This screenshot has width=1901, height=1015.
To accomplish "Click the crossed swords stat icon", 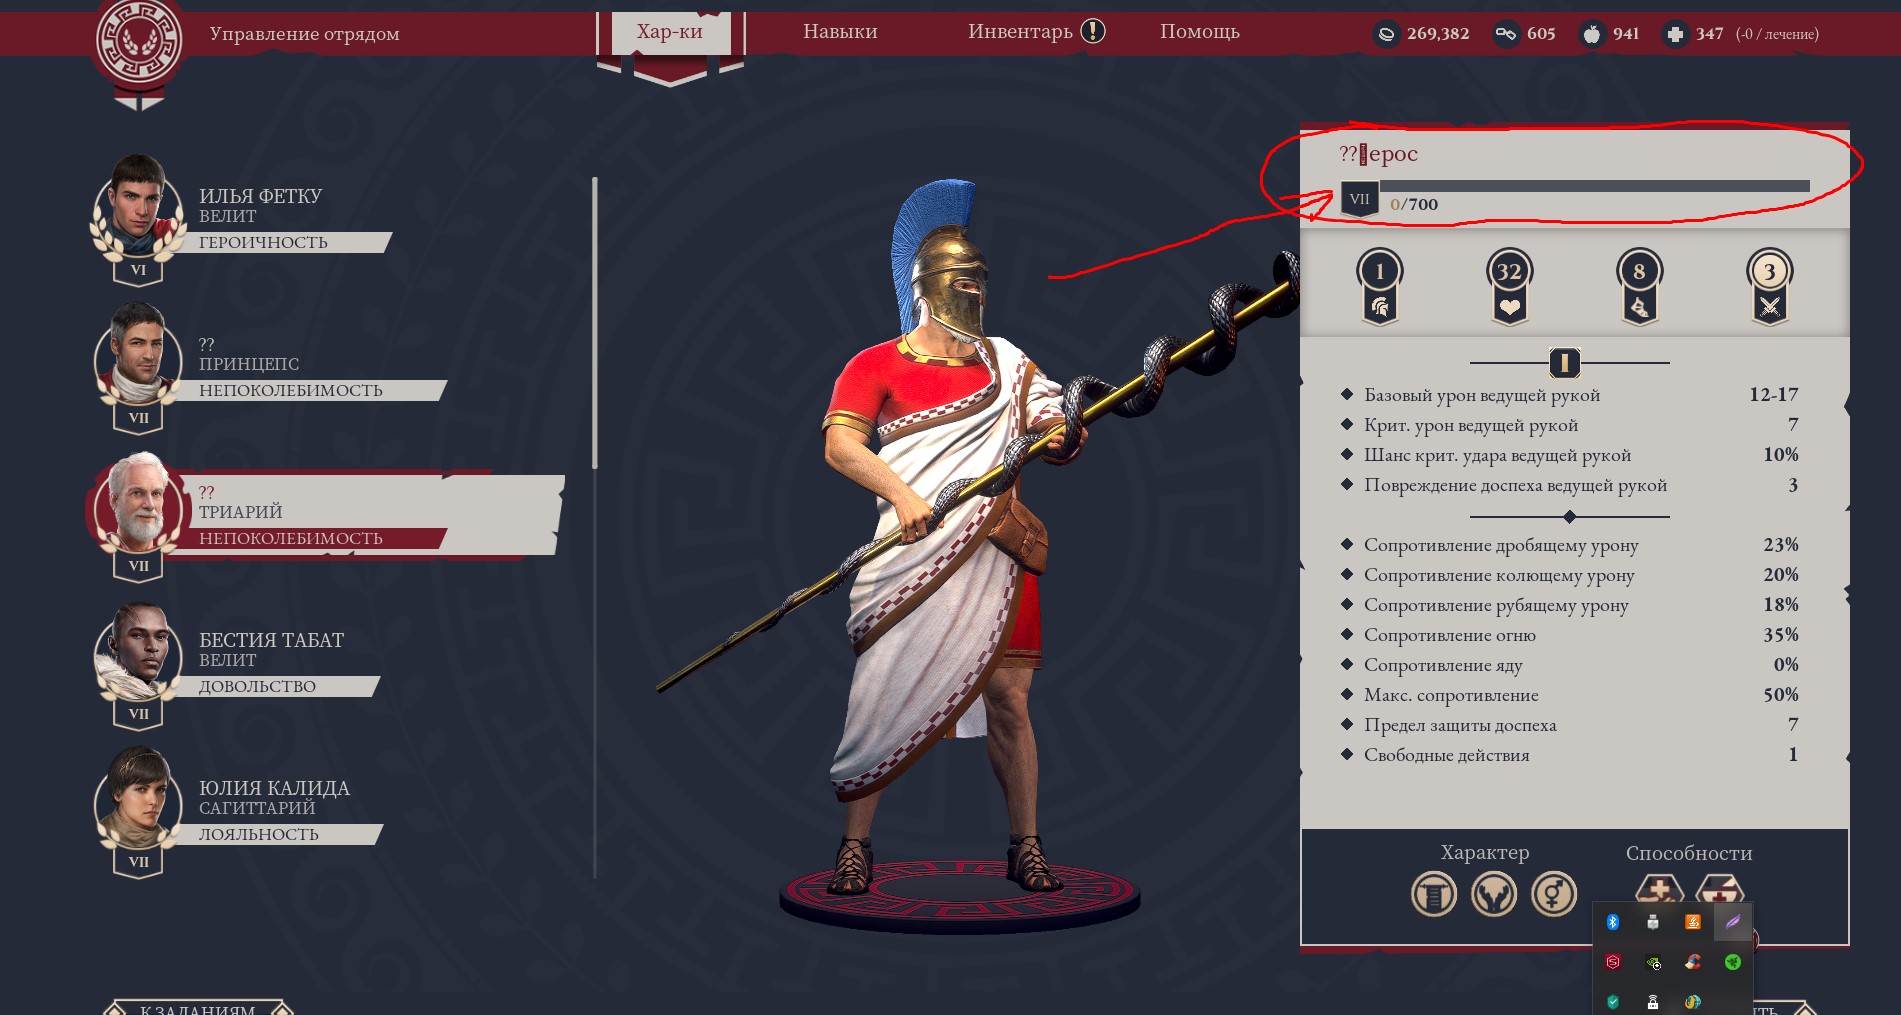I will [x=1769, y=287].
